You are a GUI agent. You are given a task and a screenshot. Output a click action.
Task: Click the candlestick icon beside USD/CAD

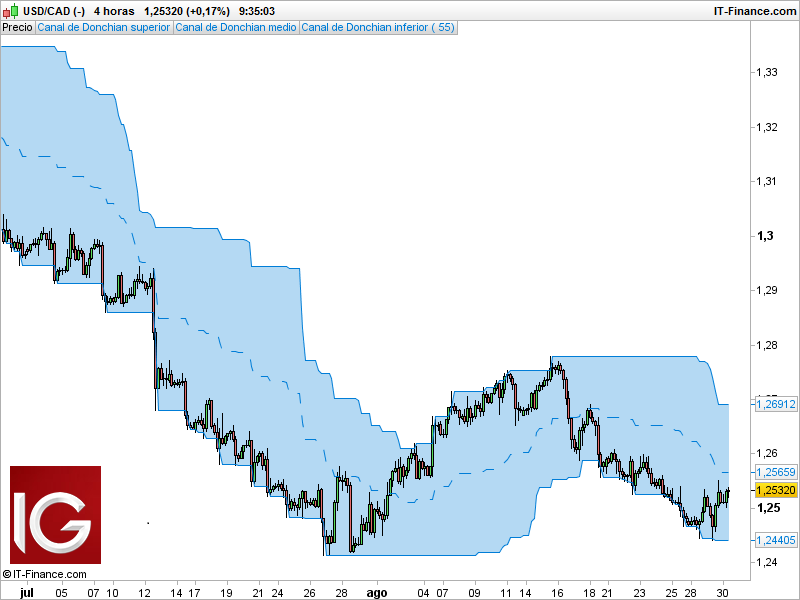(x=11, y=11)
